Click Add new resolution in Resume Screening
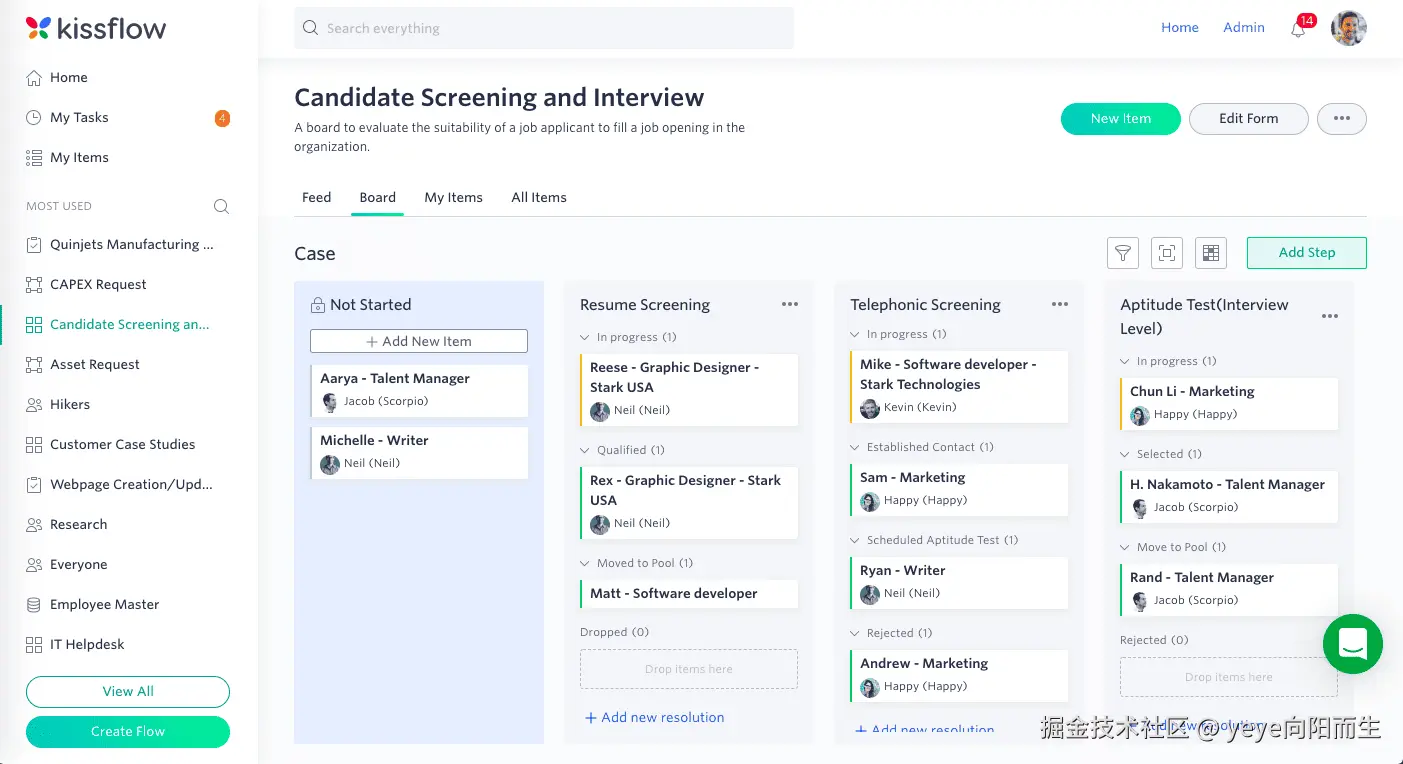The width and height of the screenshot is (1403, 764). 654,717
